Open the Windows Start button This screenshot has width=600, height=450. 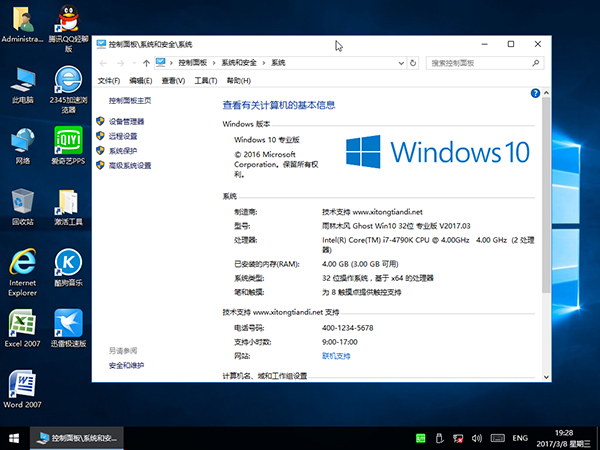14,438
